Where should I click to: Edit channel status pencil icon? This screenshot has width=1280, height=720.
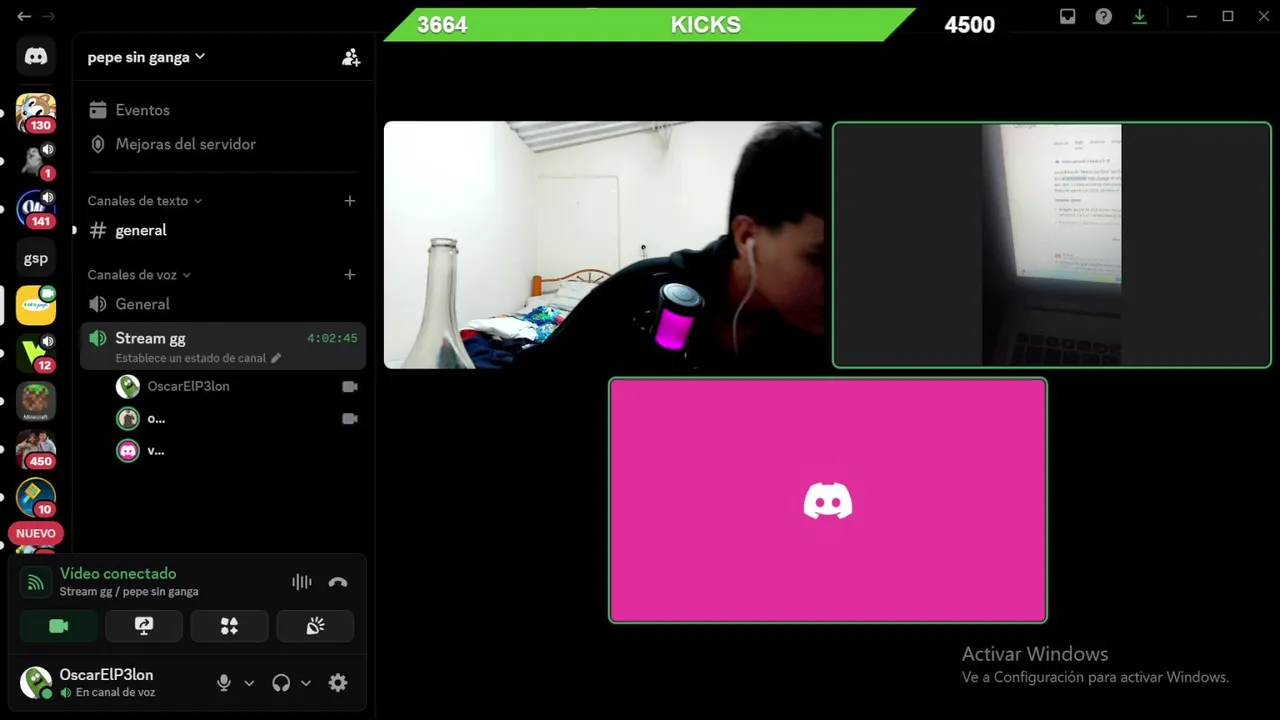click(x=276, y=358)
